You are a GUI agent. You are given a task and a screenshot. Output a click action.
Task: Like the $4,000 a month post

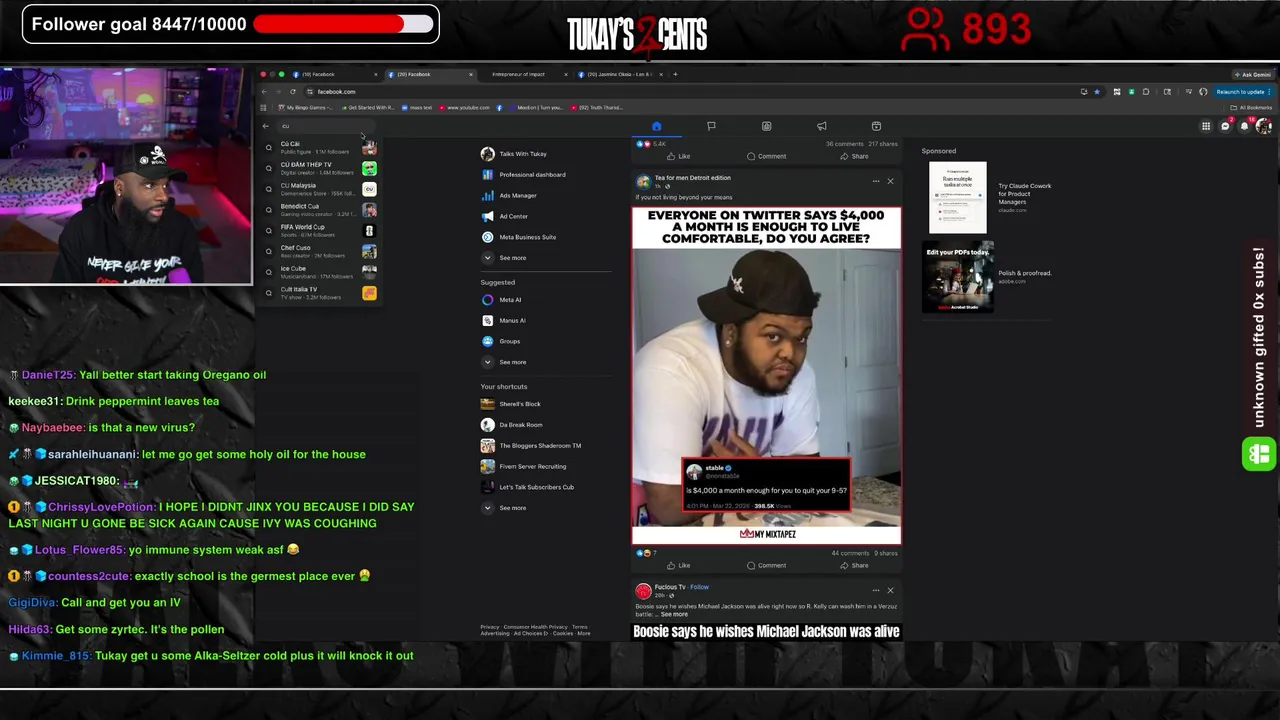(x=678, y=566)
